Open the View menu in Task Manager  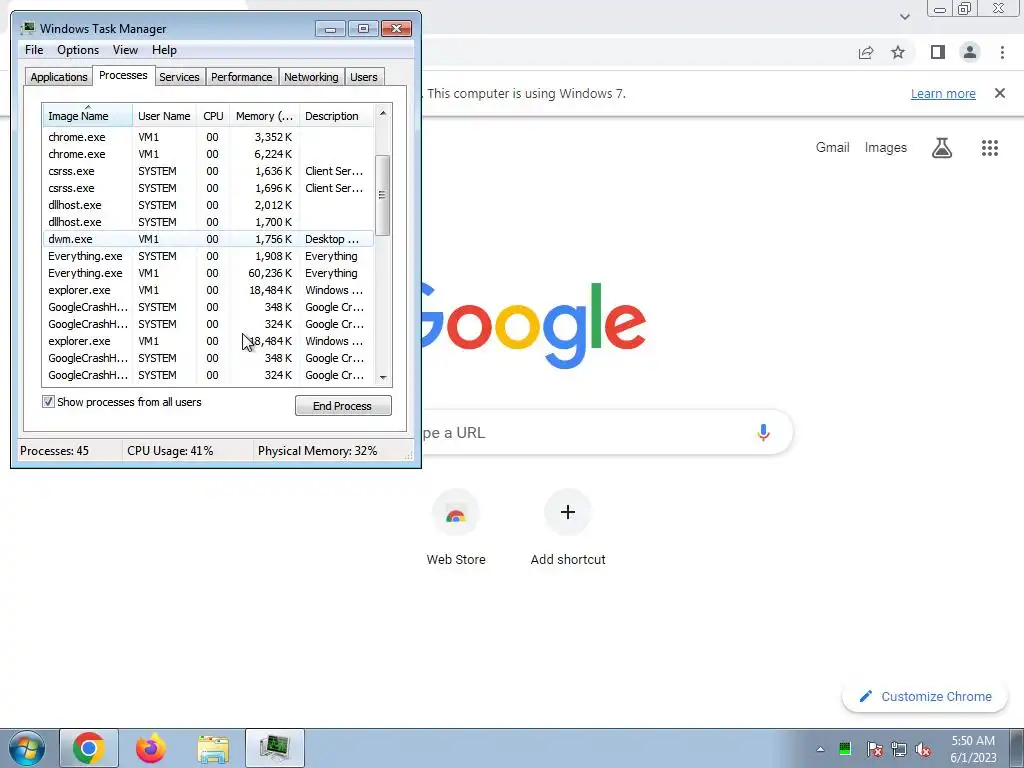(x=125, y=50)
